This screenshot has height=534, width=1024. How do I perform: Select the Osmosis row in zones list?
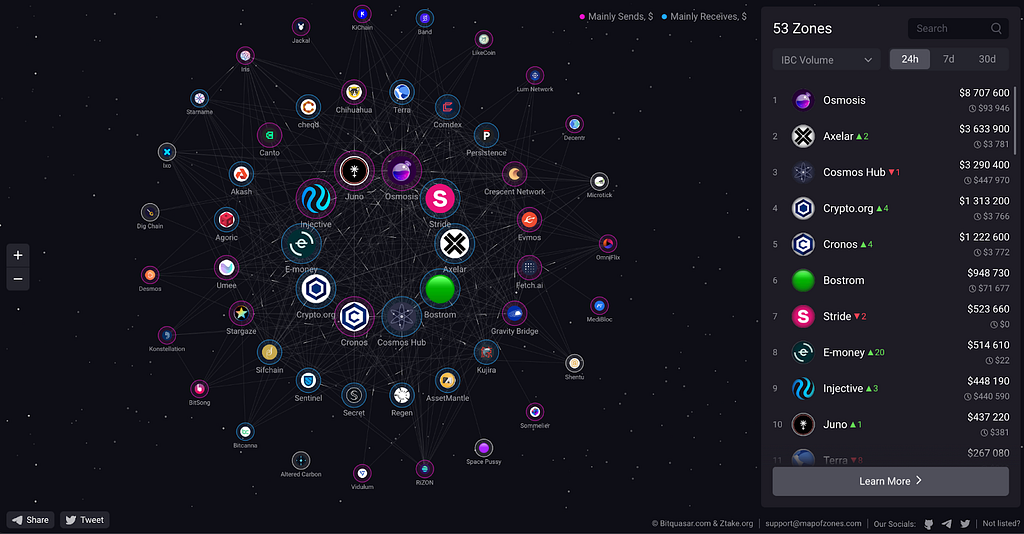point(890,101)
